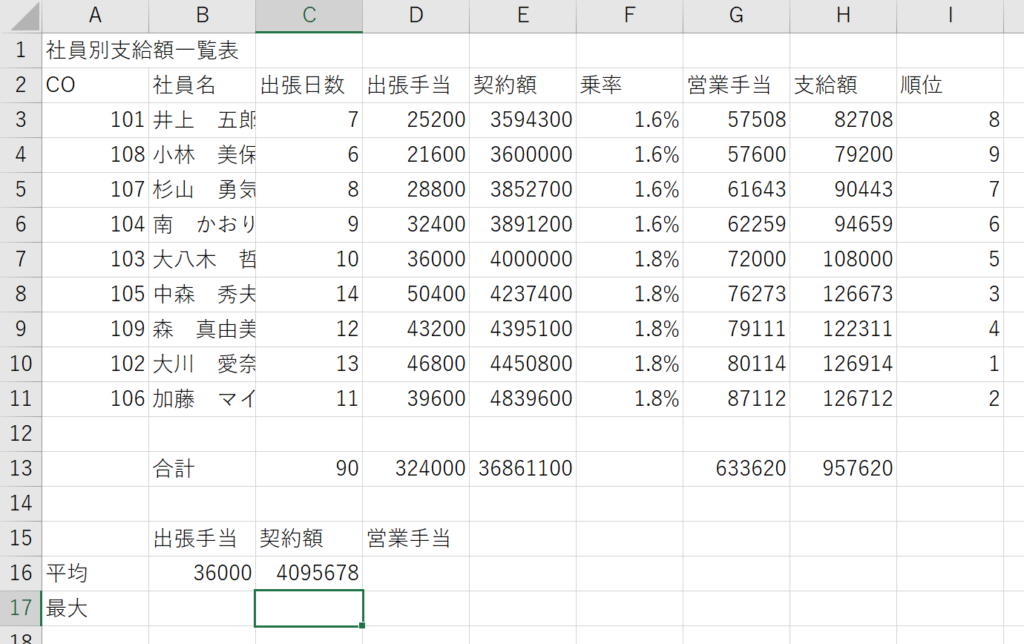
Task: Select total cell 36861100
Action: point(522,468)
